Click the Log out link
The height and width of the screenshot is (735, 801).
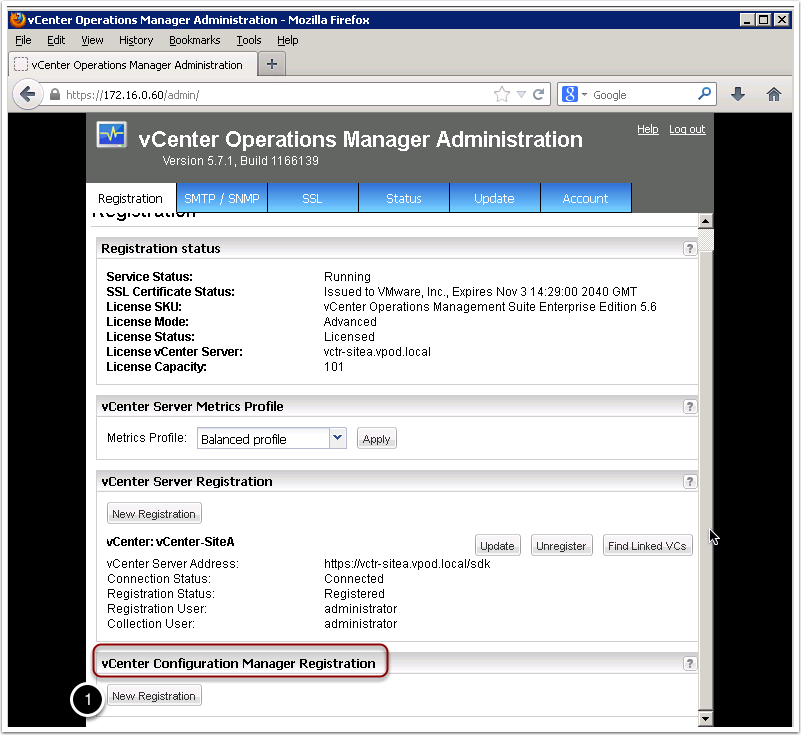[686, 129]
